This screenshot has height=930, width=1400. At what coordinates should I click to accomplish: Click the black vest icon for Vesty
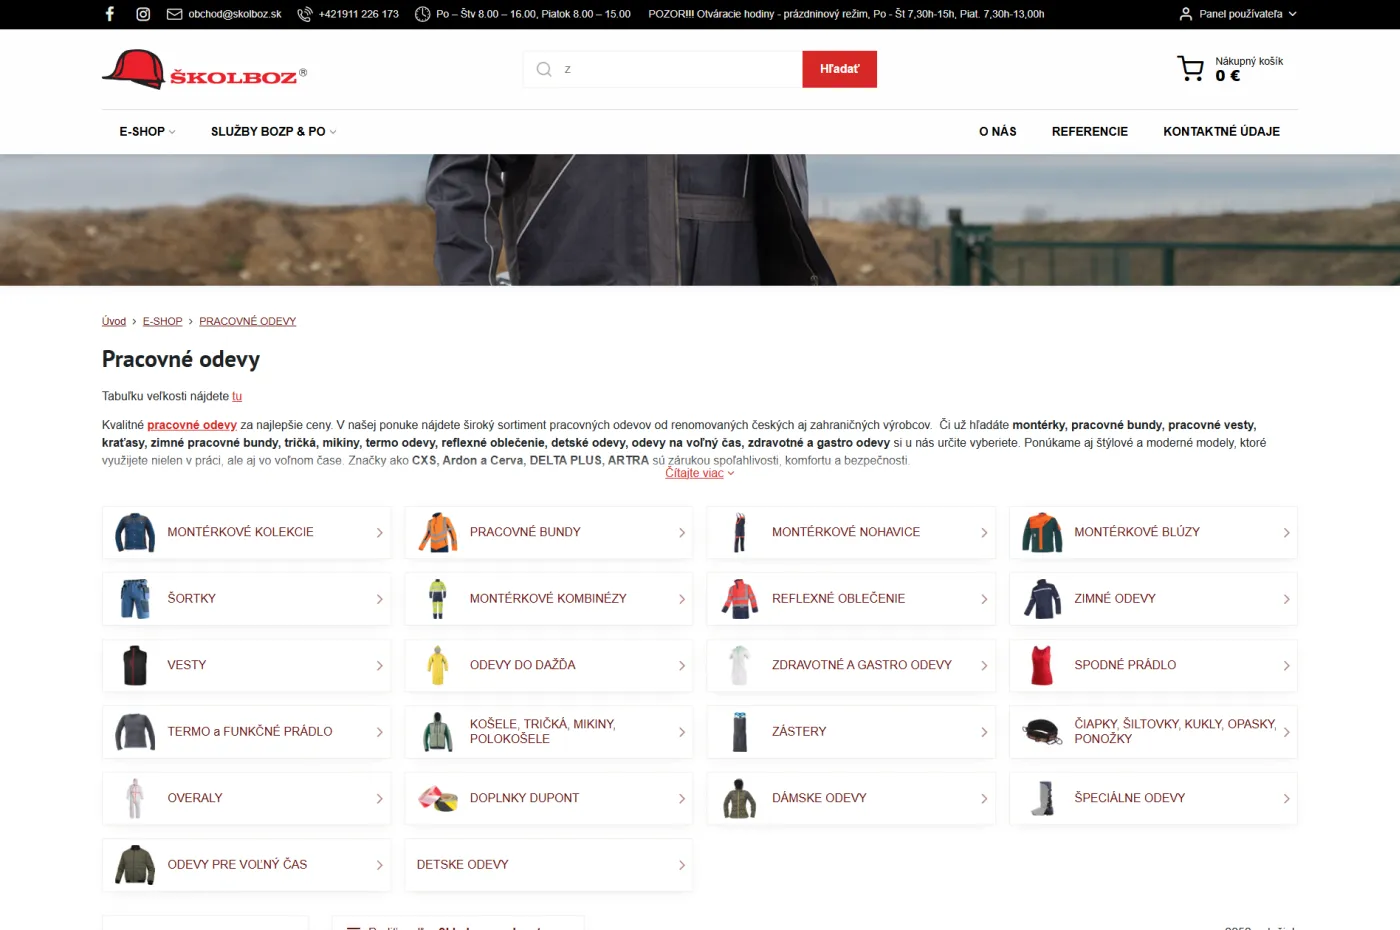click(135, 665)
